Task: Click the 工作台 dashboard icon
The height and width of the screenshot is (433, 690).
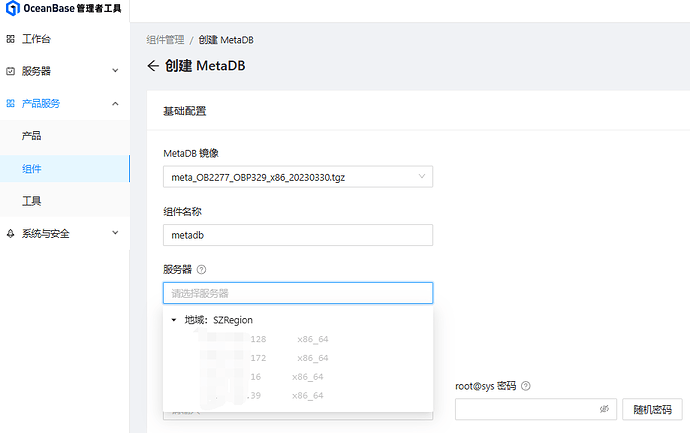Action: pyautogui.click(x=11, y=39)
